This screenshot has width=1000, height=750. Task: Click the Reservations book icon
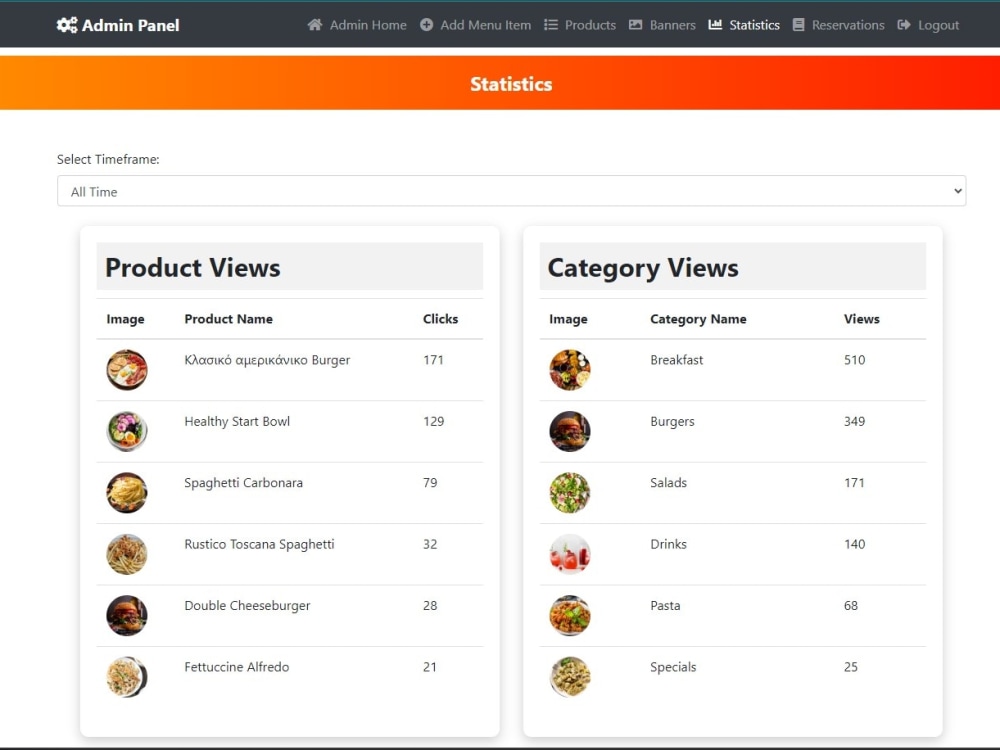pyautogui.click(x=798, y=25)
